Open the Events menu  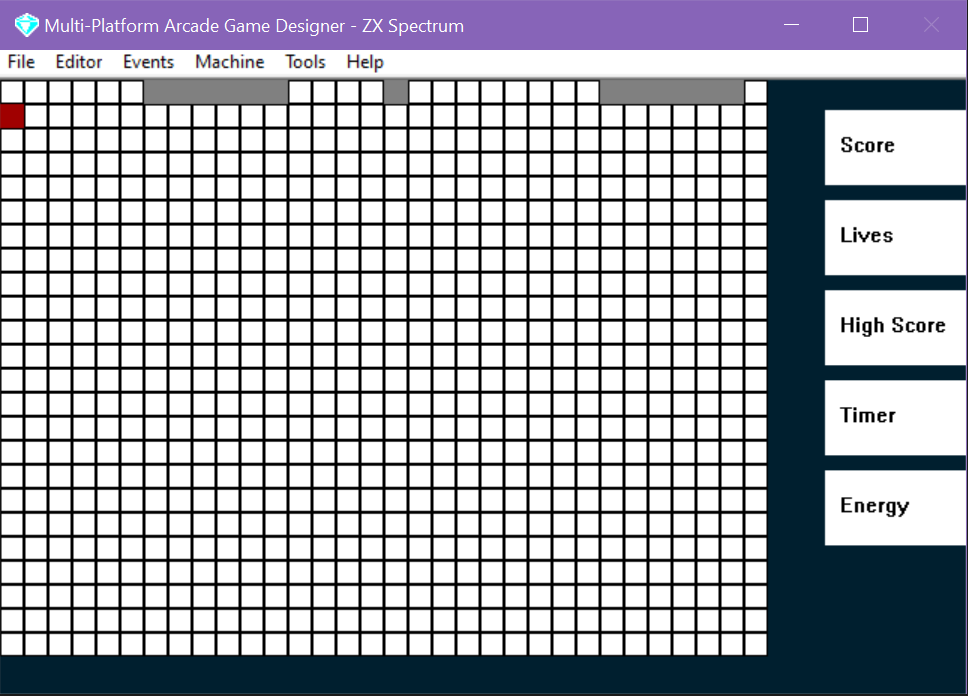click(x=148, y=62)
